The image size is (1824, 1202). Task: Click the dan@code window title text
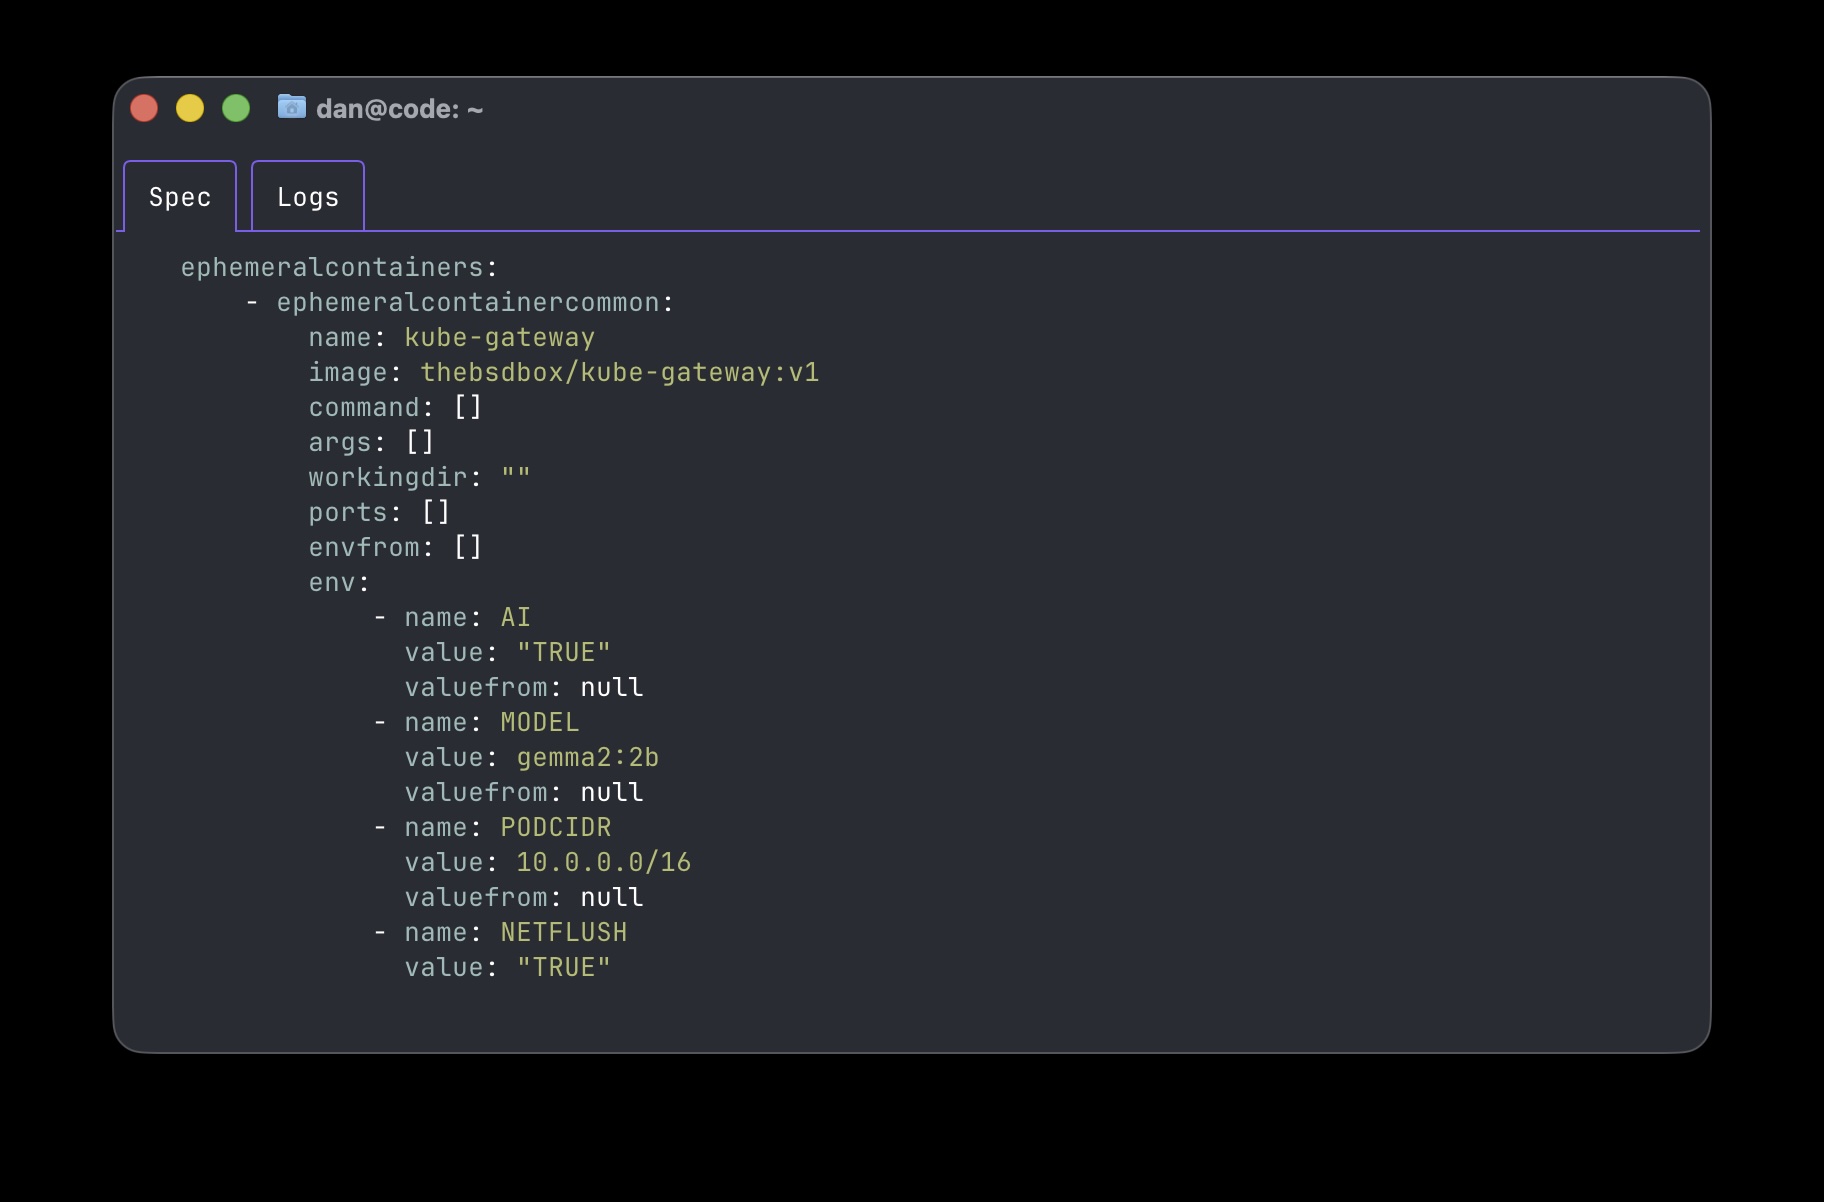coord(399,109)
